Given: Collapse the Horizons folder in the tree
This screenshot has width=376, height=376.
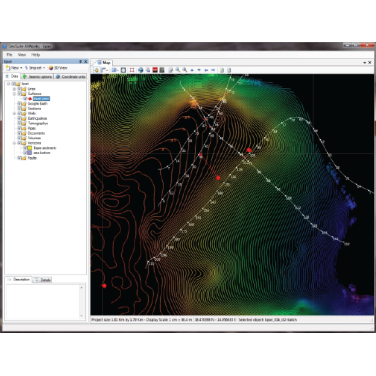Looking at the screenshot, I should point(14,143).
